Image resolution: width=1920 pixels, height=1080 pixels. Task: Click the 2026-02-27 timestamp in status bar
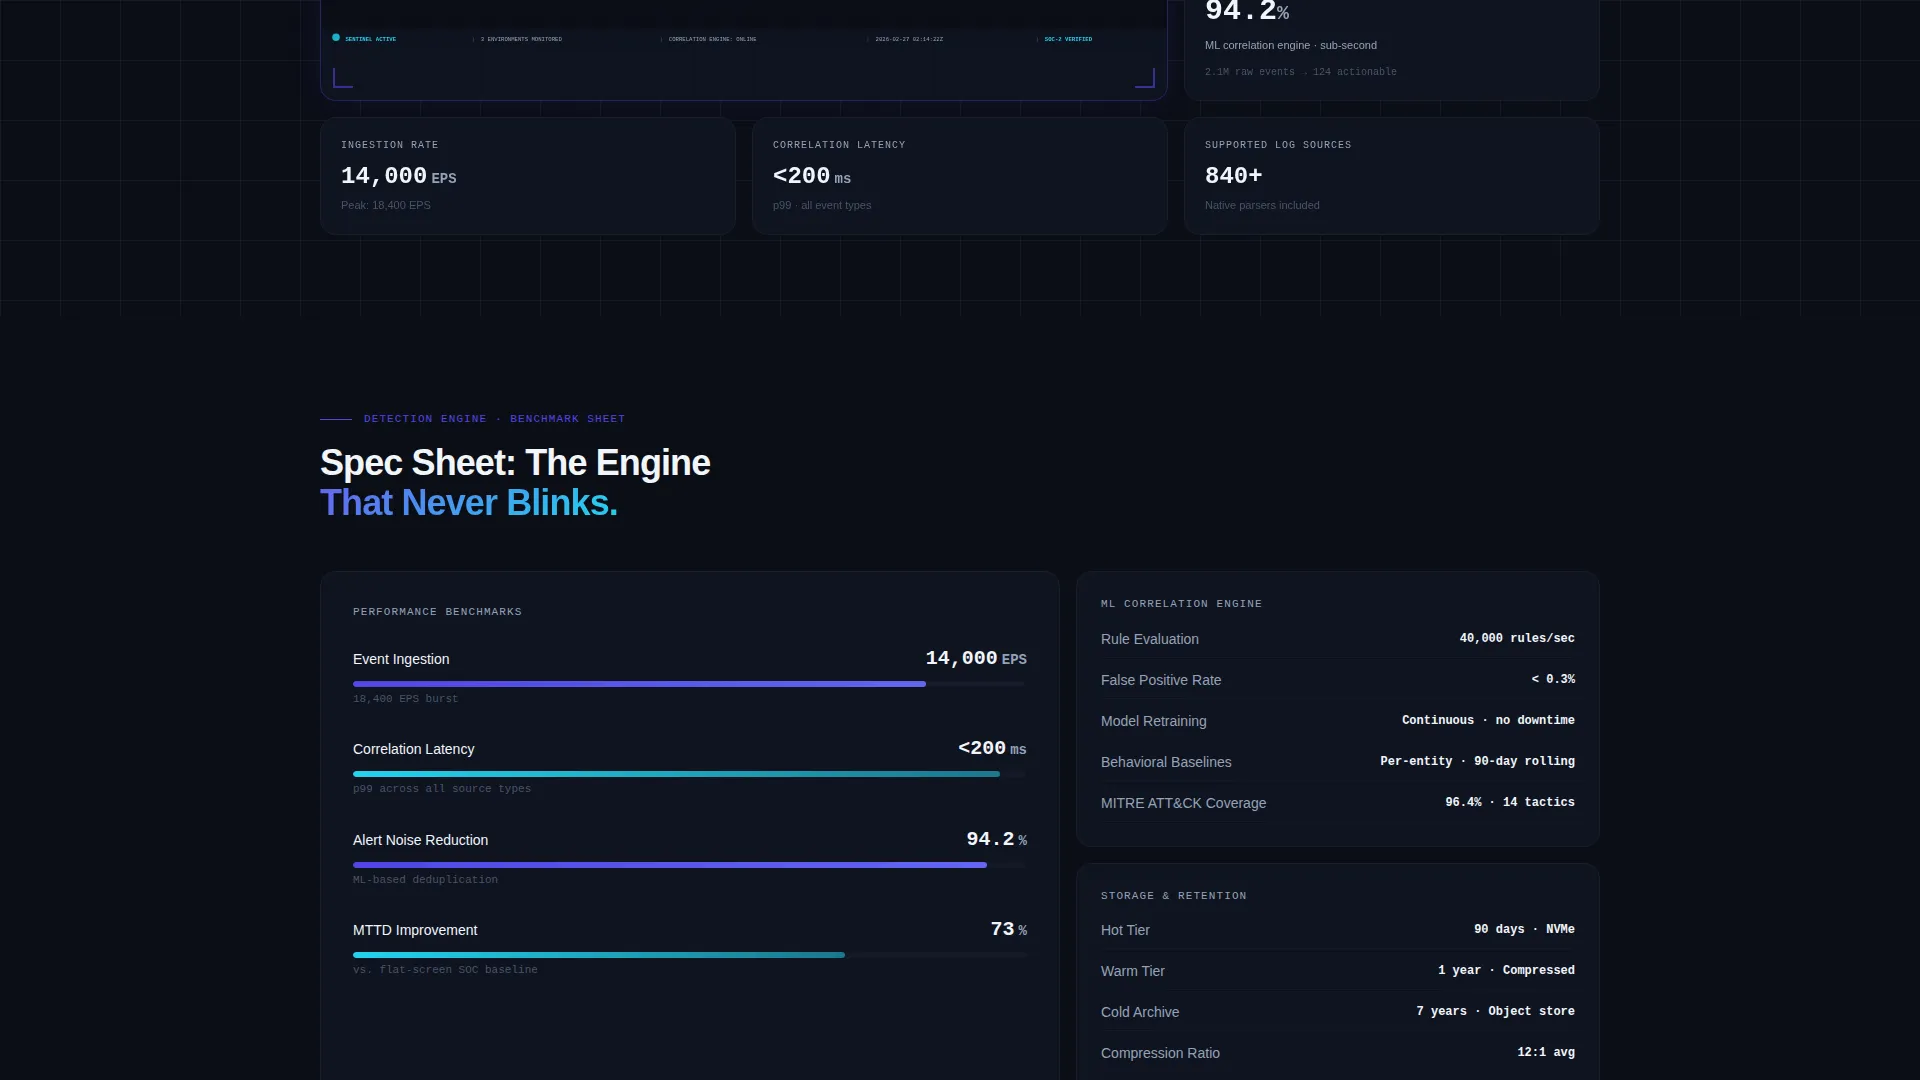coord(909,39)
